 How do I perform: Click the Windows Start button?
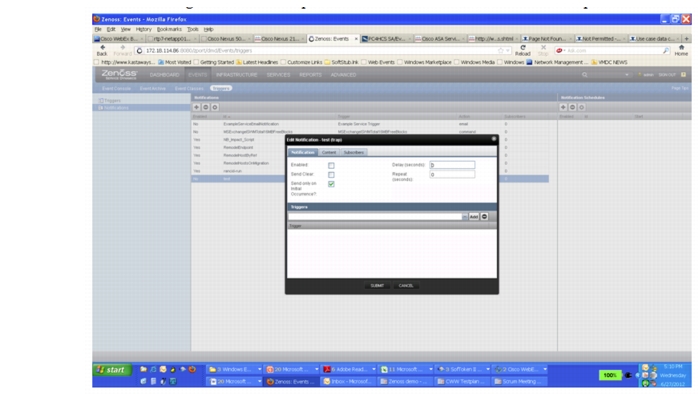(112, 370)
